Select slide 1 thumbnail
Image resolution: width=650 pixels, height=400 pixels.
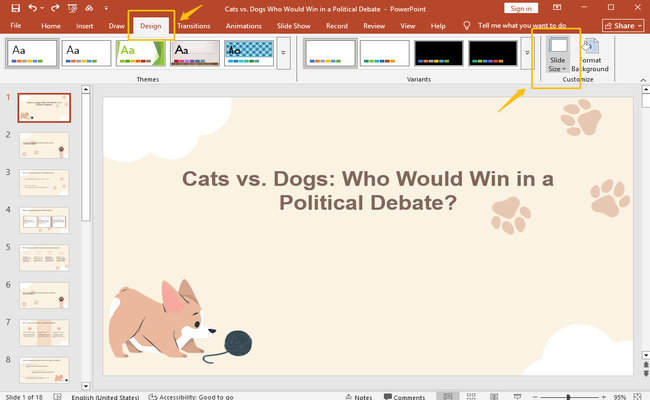point(44,108)
